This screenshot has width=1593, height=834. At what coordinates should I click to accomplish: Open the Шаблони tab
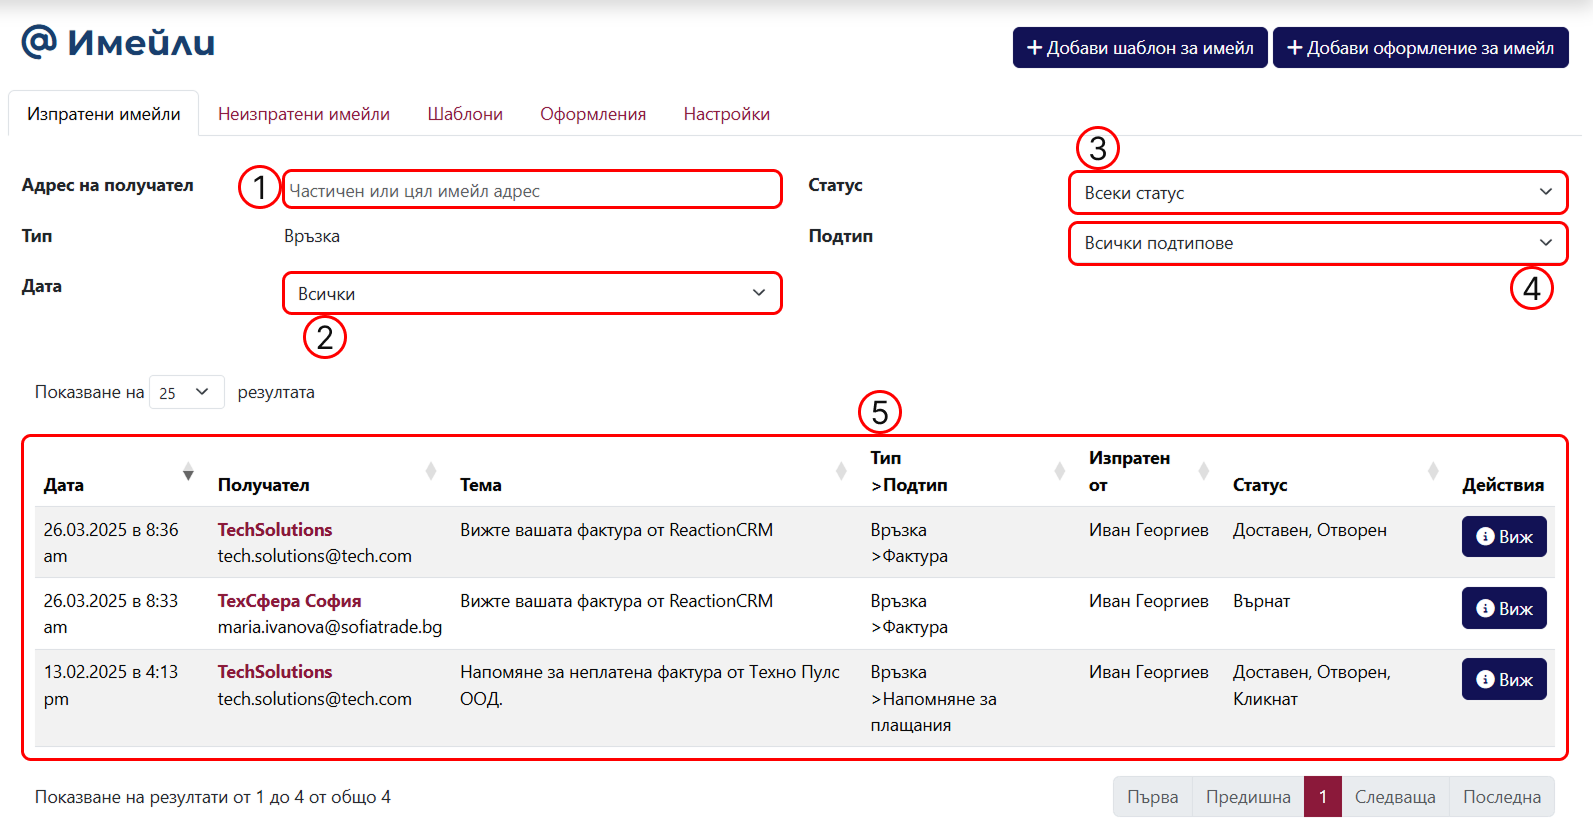[x=465, y=114]
